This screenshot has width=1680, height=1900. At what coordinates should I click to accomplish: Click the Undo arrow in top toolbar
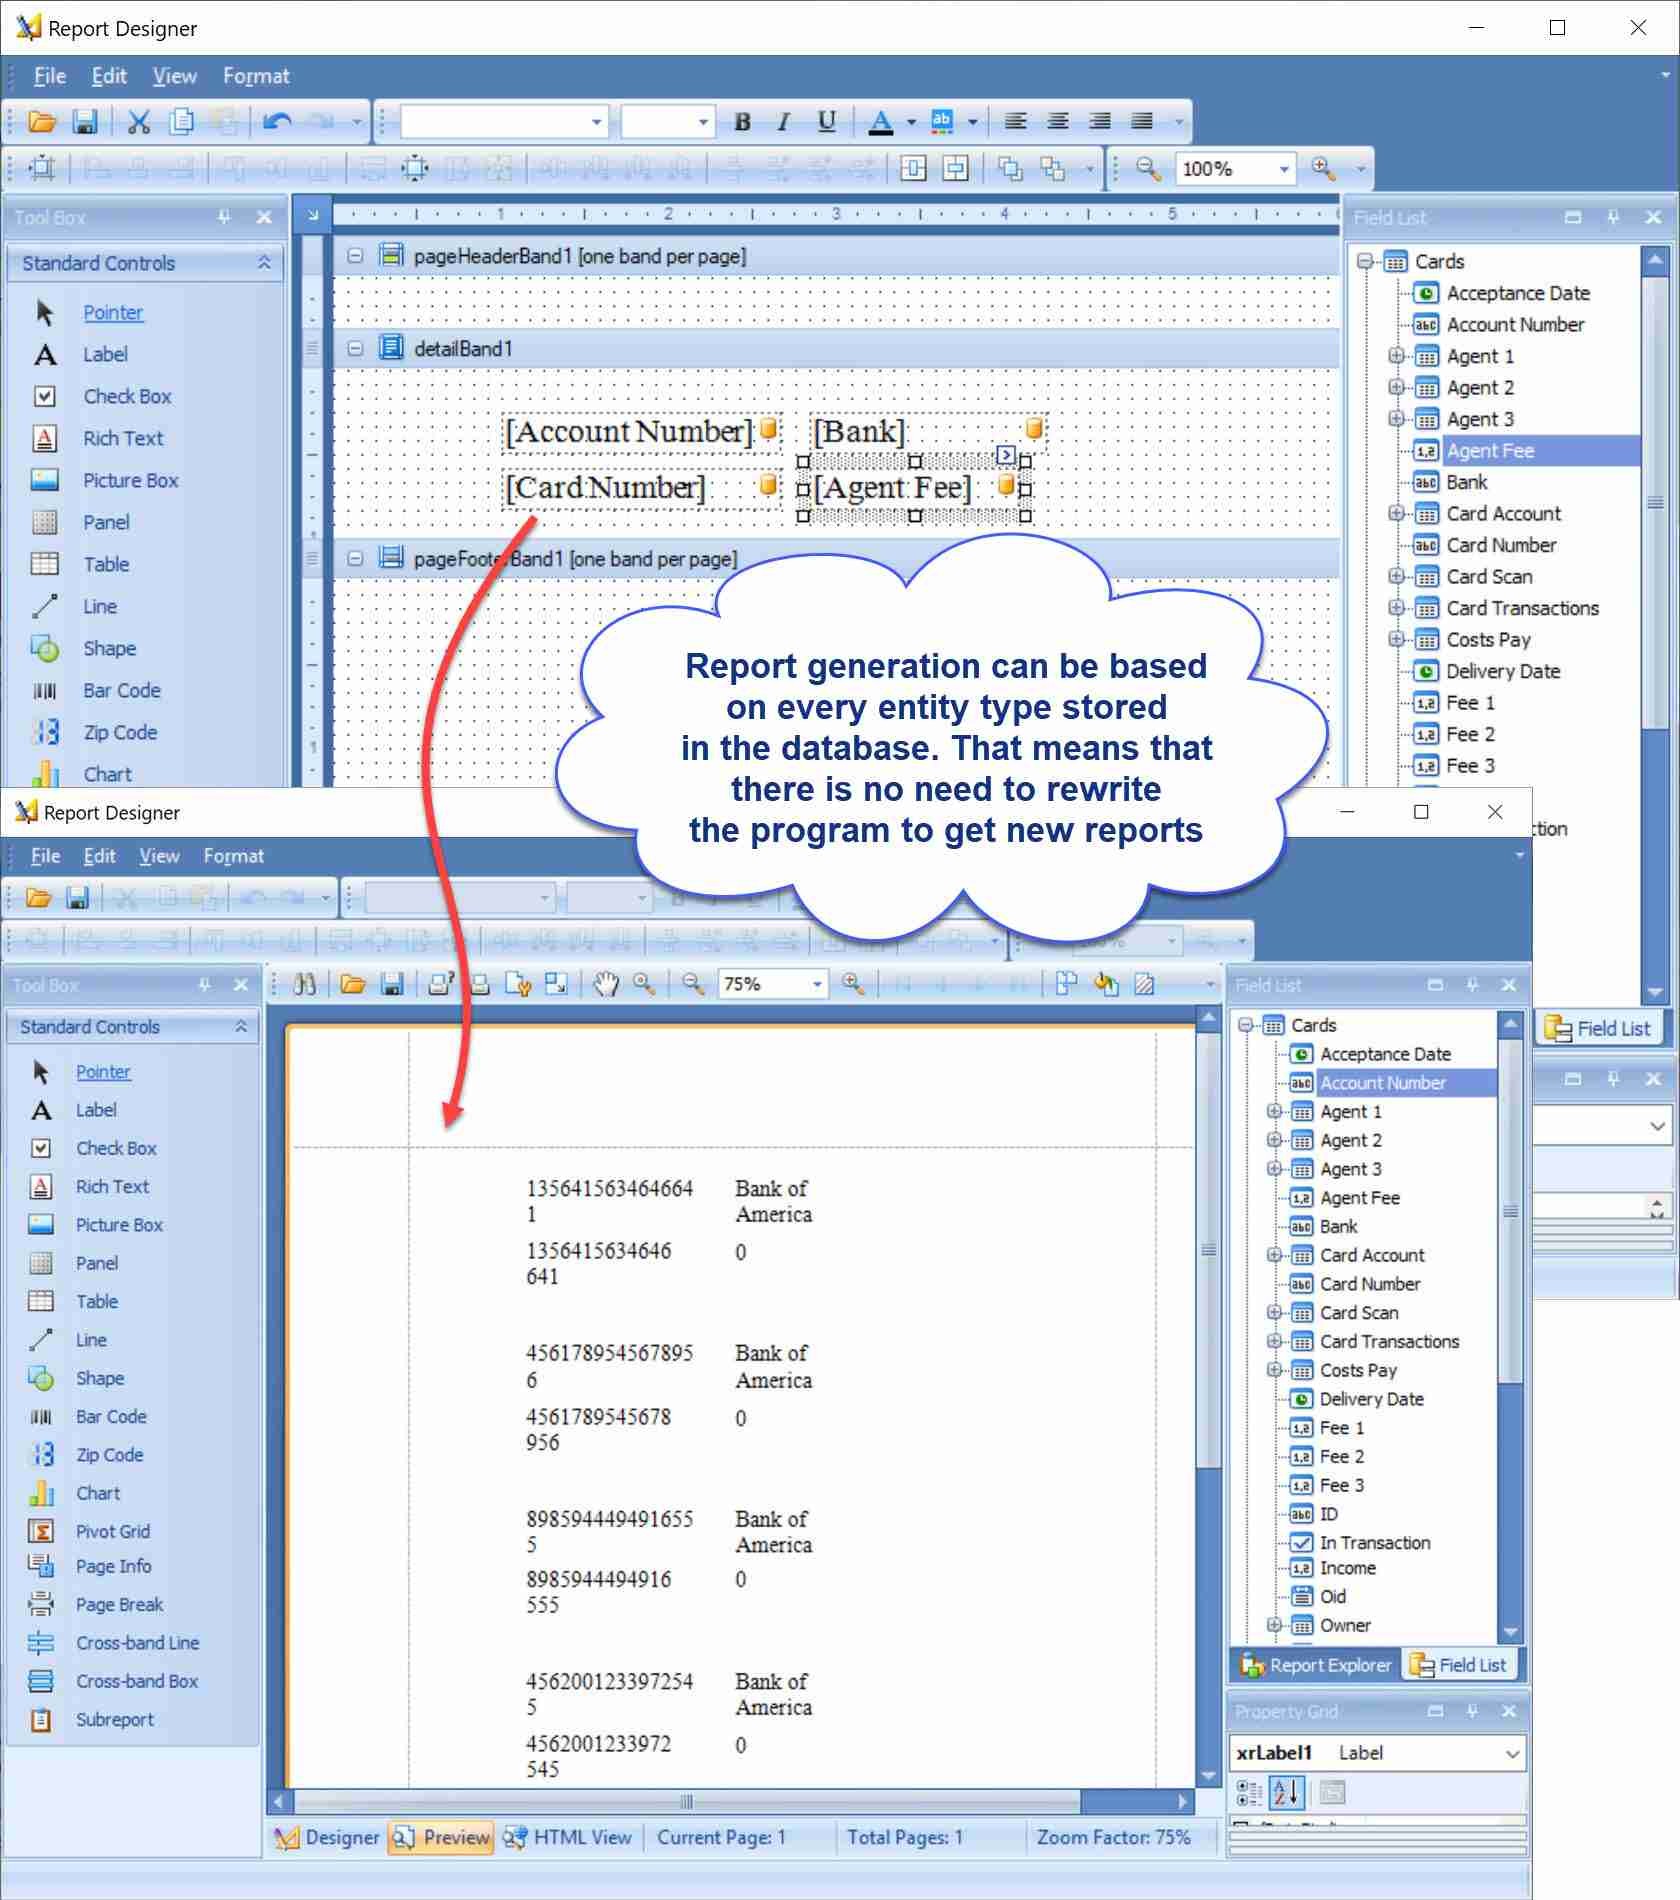coord(277,122)
